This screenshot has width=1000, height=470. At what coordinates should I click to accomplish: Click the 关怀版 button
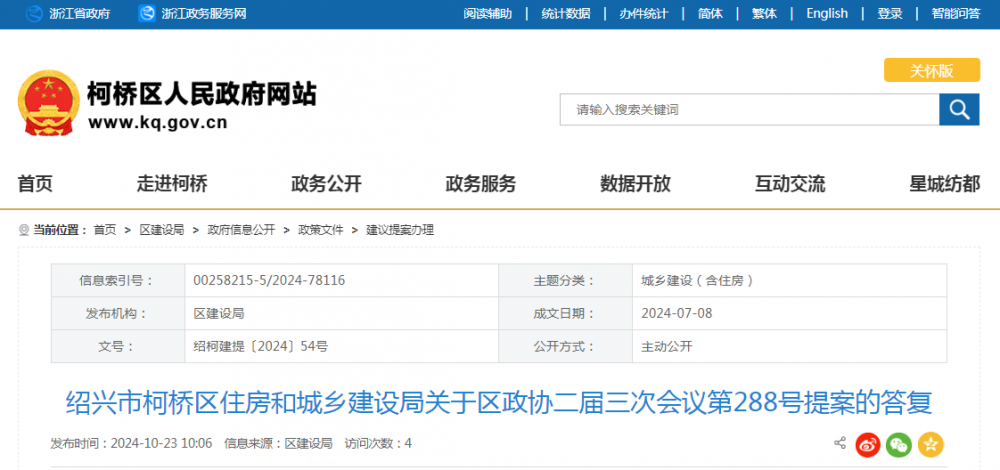coord(932,70)
